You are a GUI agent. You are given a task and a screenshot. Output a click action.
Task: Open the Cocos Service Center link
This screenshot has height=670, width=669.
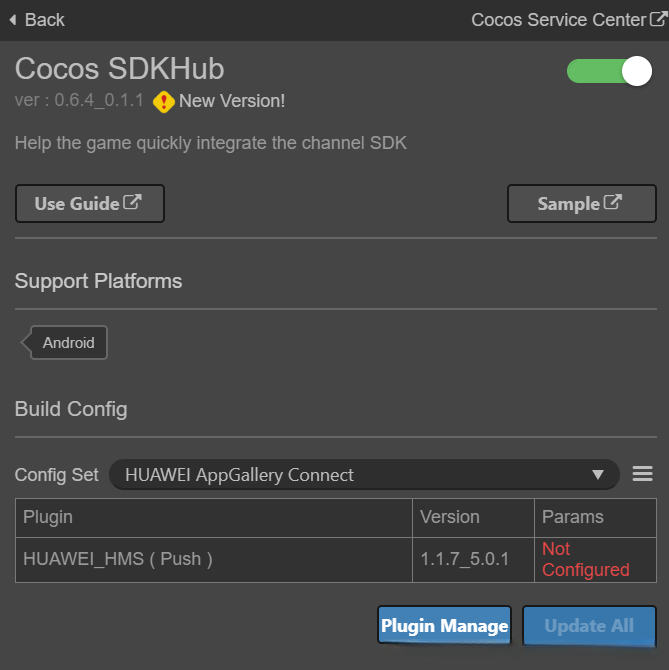point(569,20)
